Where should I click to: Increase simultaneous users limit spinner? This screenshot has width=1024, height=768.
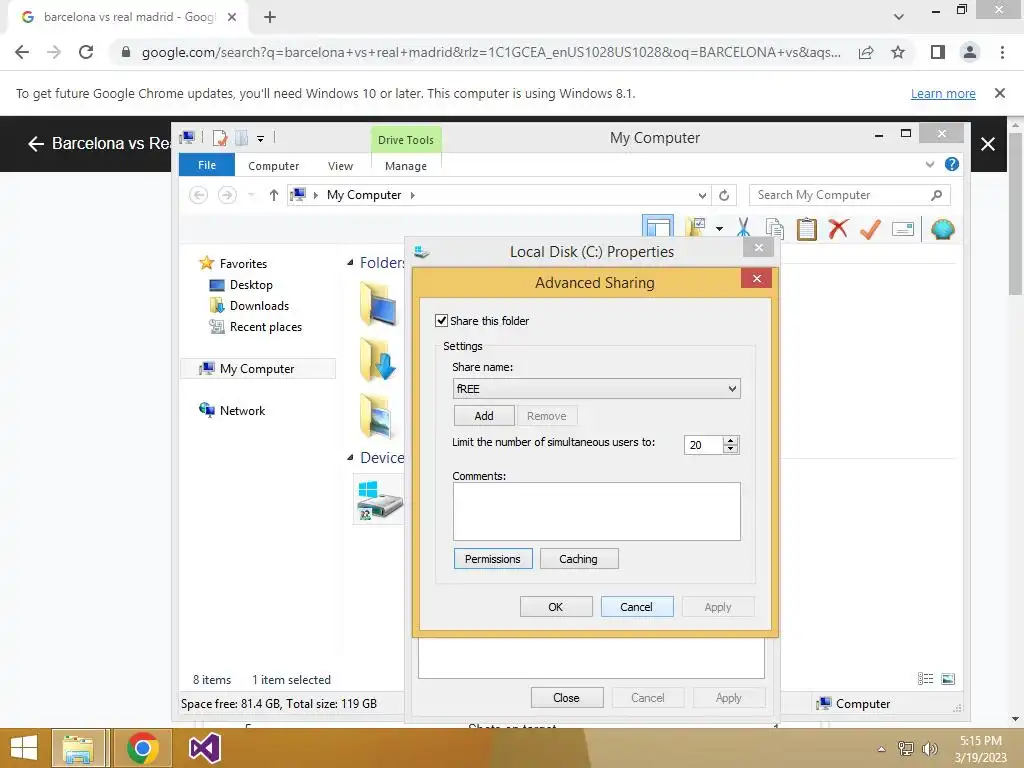[x=731, y=440]
